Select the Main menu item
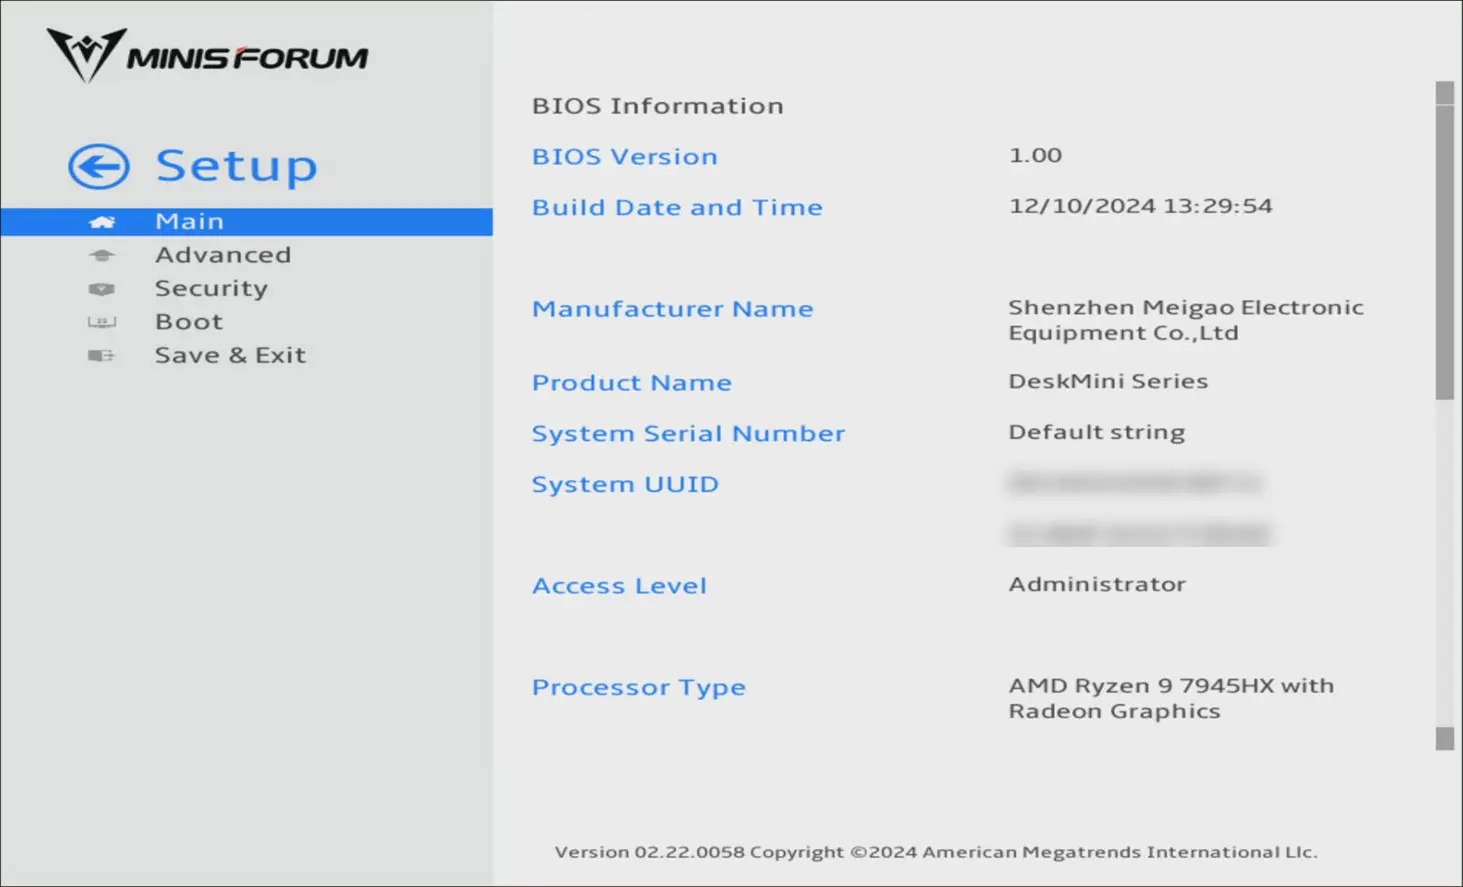This screenshot has height=887, width=1463. click(x=246, y=222)
